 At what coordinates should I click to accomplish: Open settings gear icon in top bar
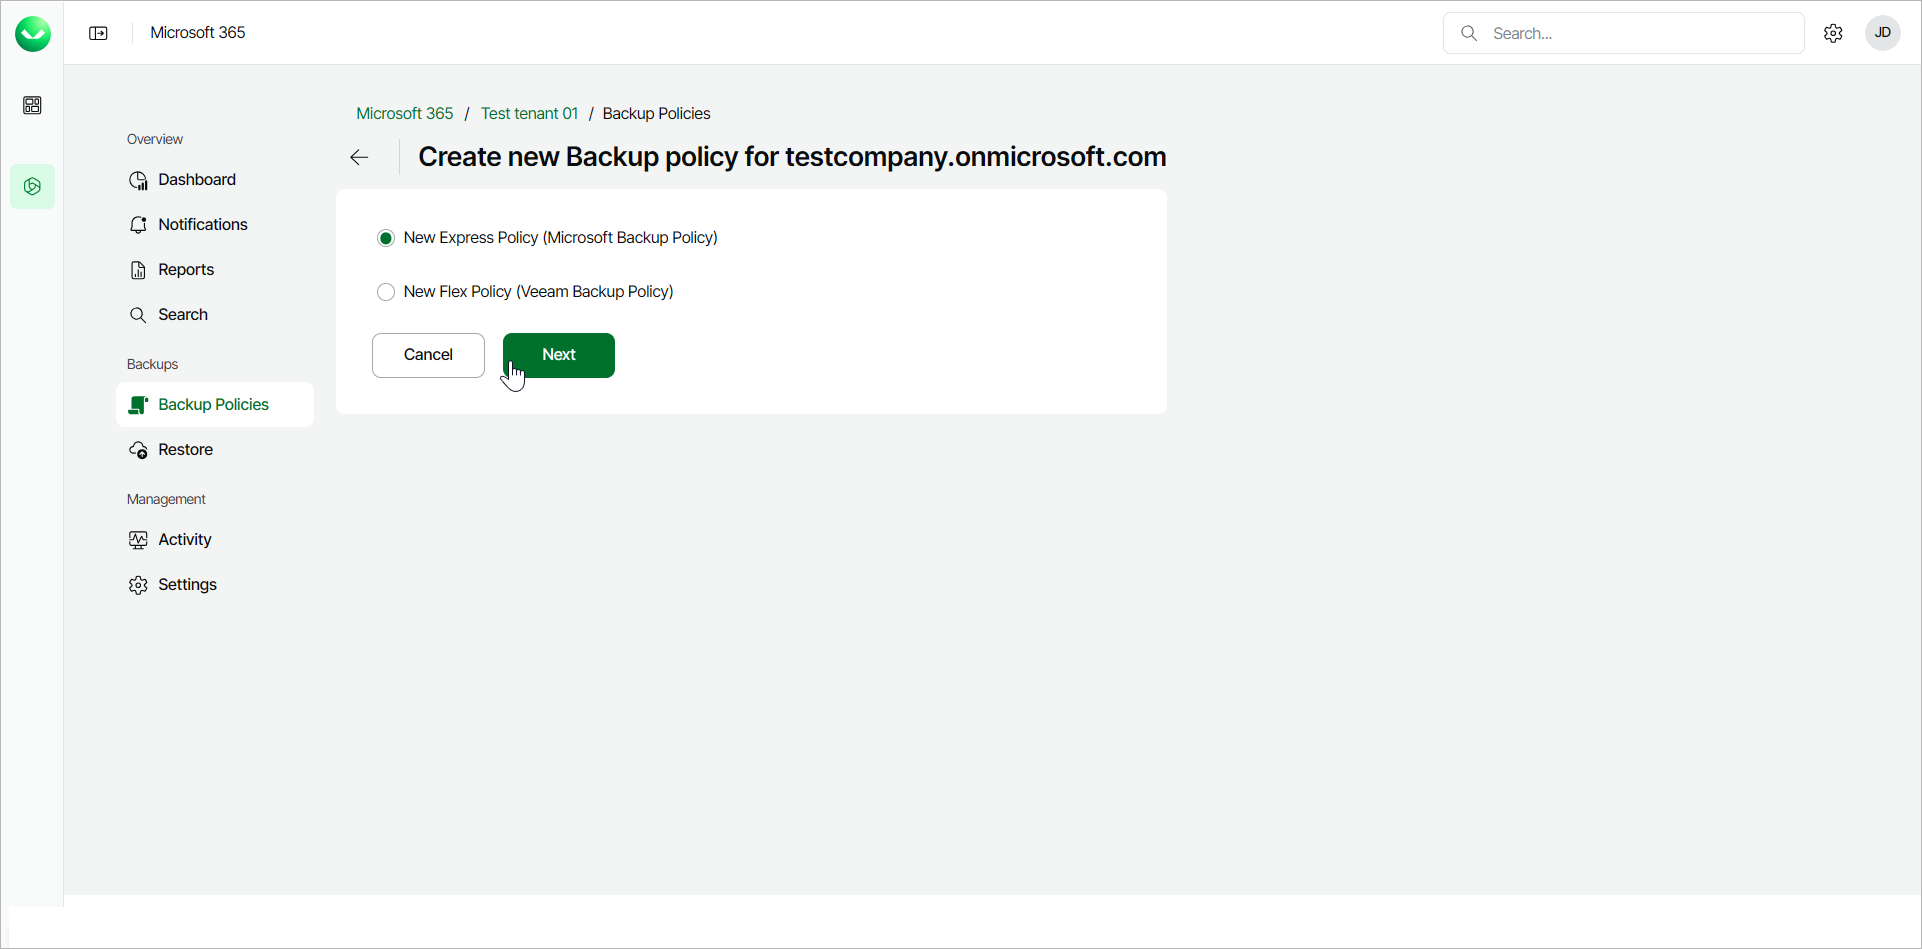pyautogui.click(x=1833, y=33)
